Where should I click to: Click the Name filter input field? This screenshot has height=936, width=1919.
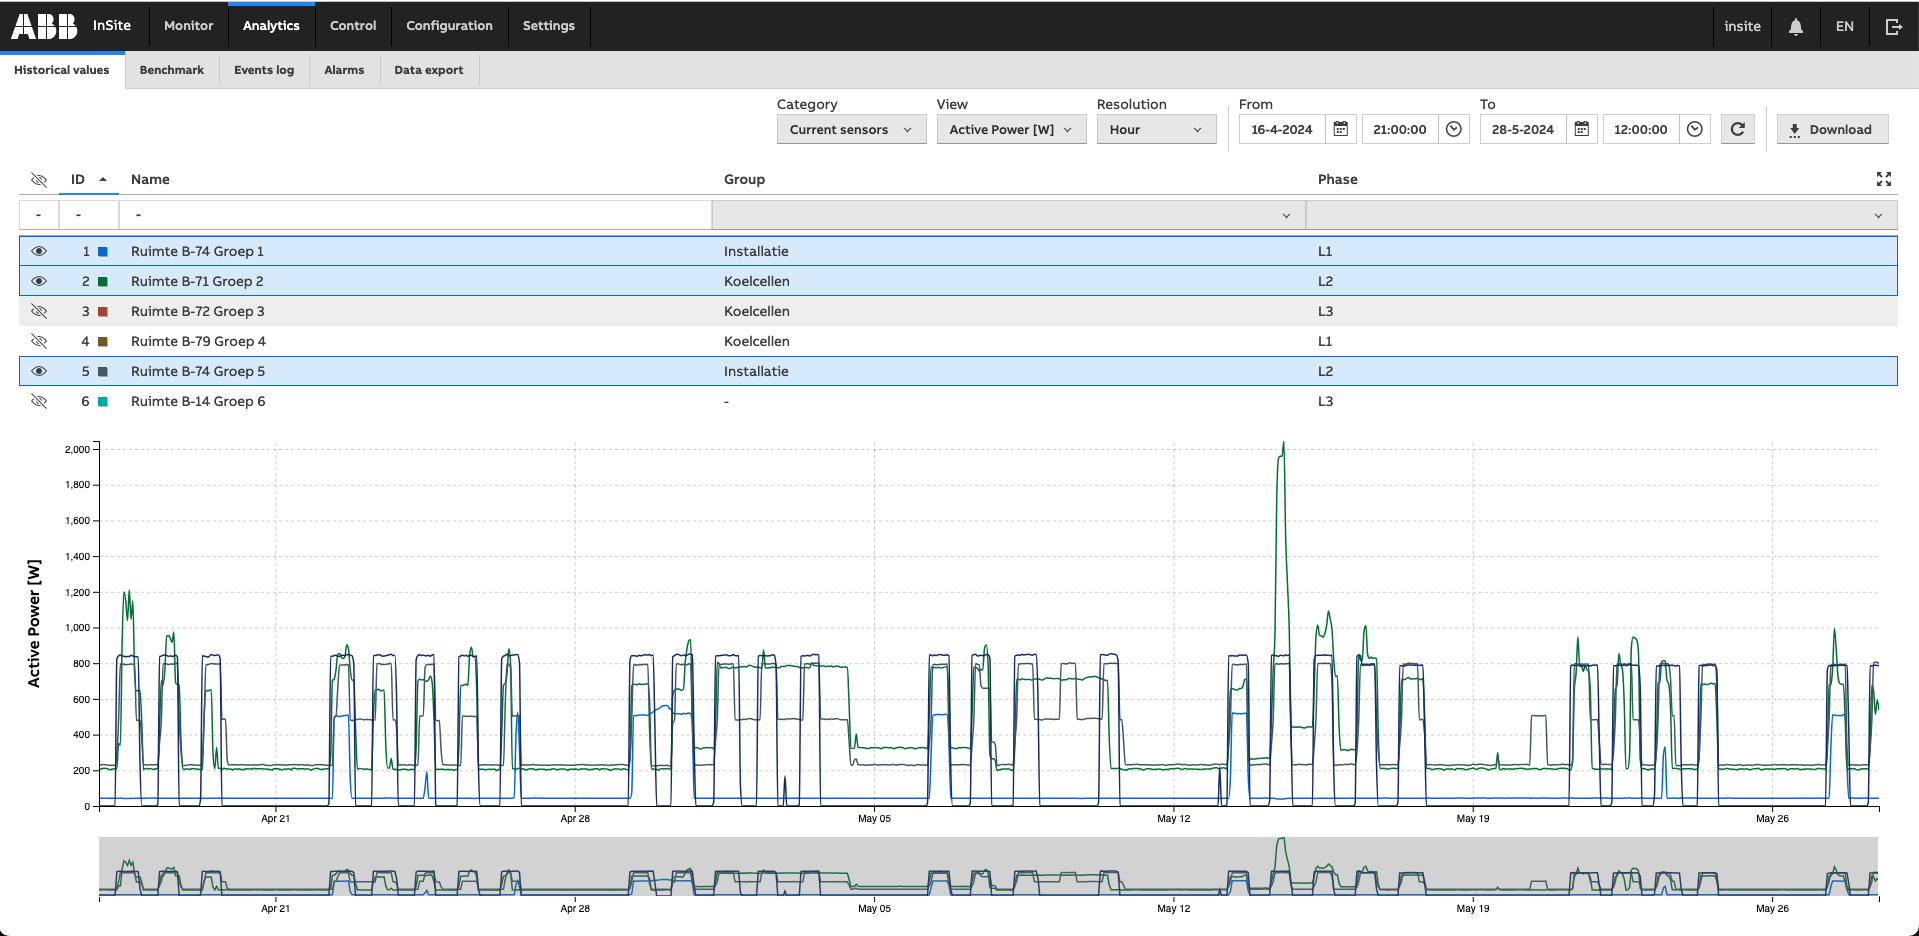click(415, 215)
